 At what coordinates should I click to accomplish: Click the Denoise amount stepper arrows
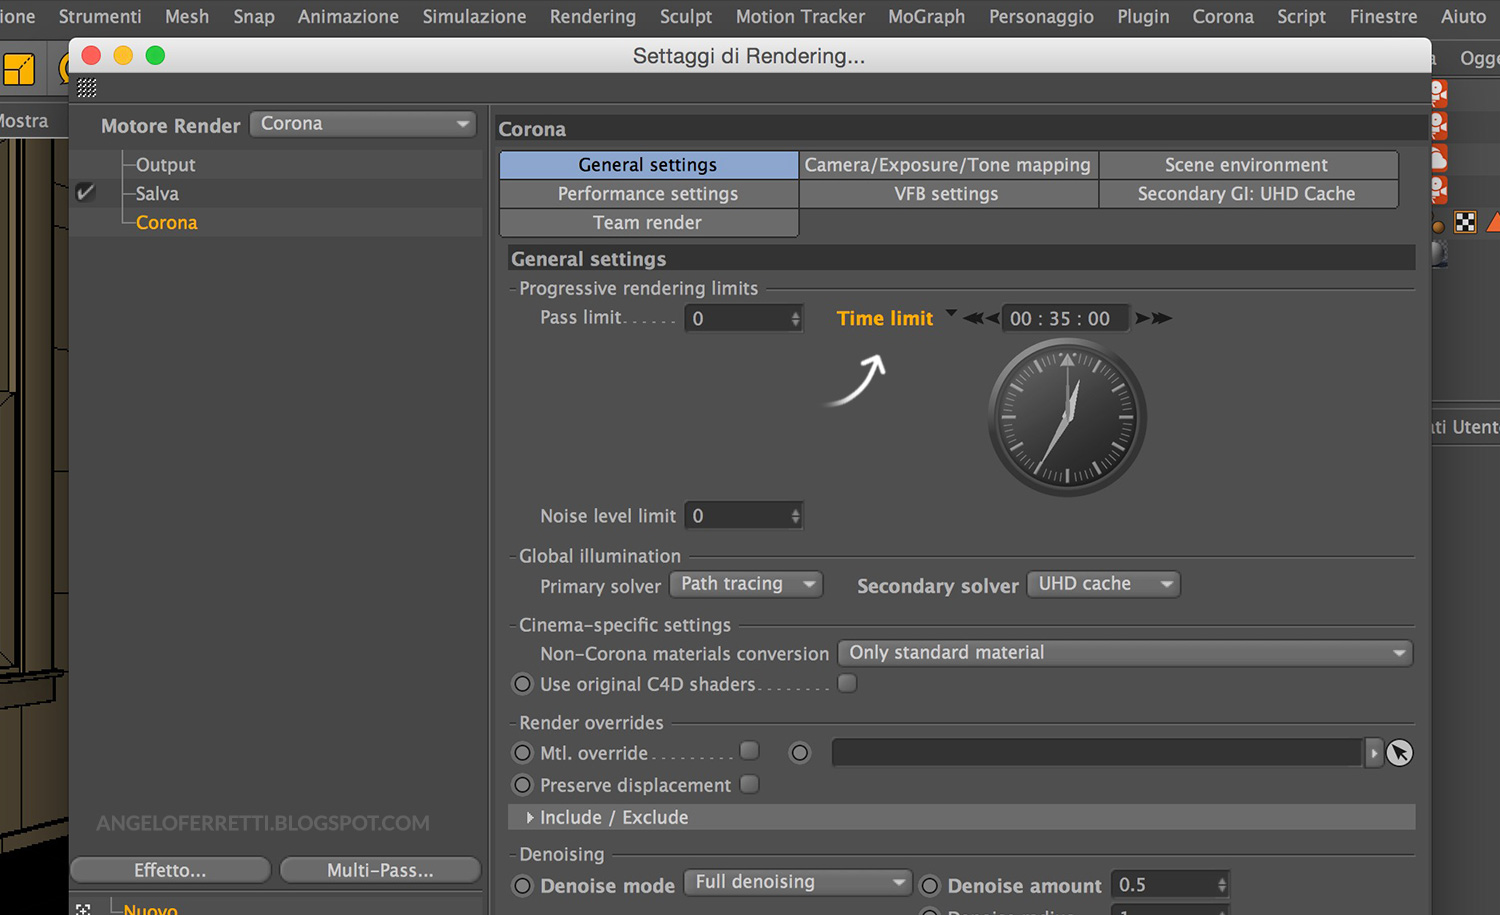pos(1222,885)
